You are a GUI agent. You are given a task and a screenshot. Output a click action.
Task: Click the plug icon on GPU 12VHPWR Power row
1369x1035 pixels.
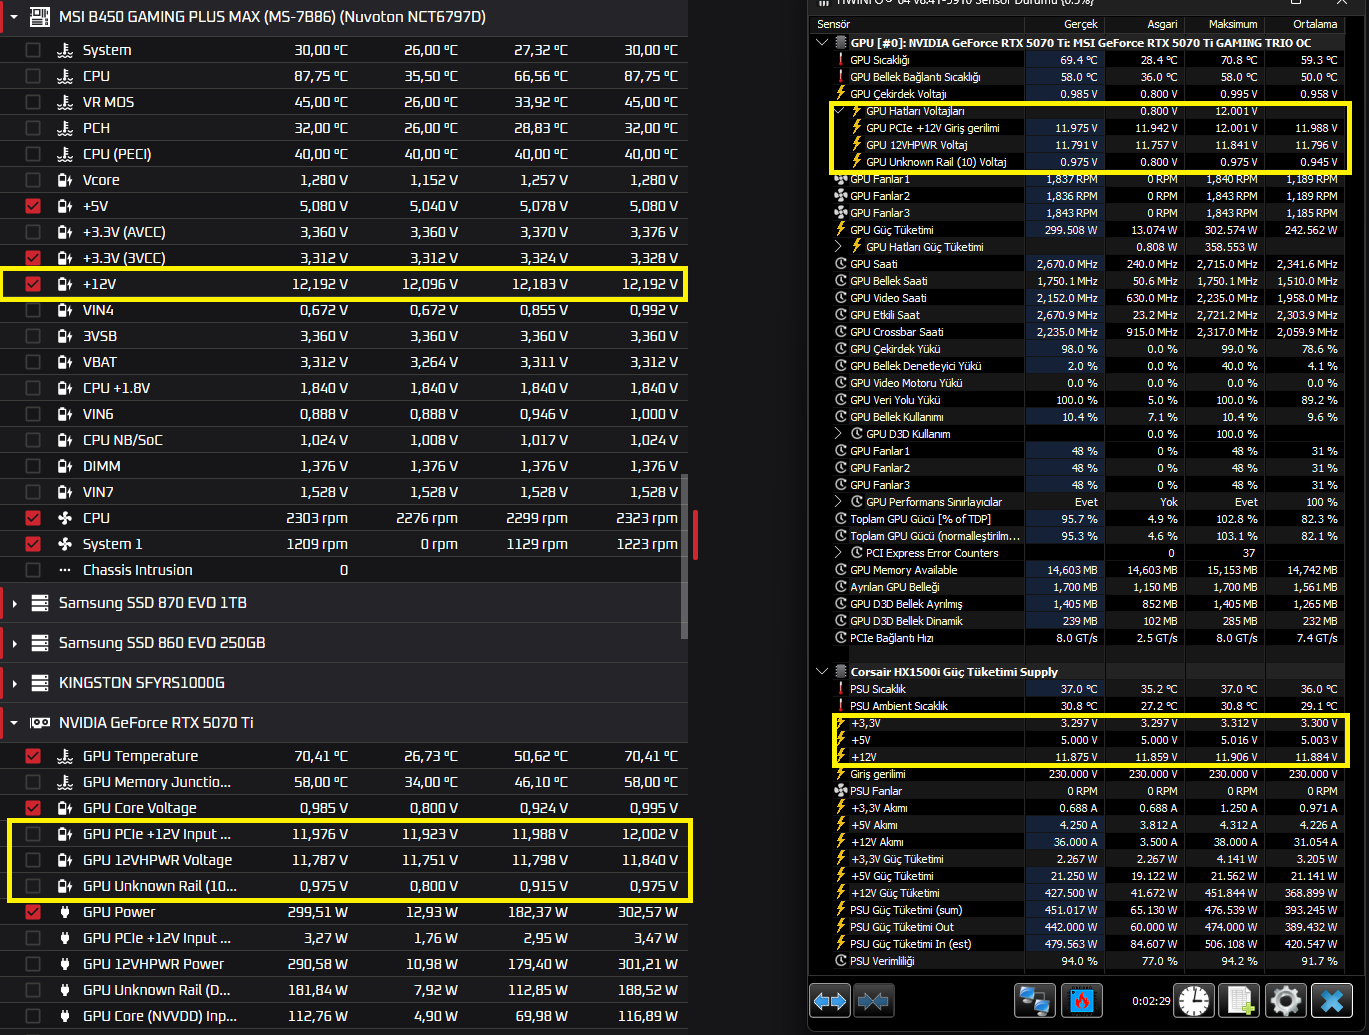click(65, 964)
